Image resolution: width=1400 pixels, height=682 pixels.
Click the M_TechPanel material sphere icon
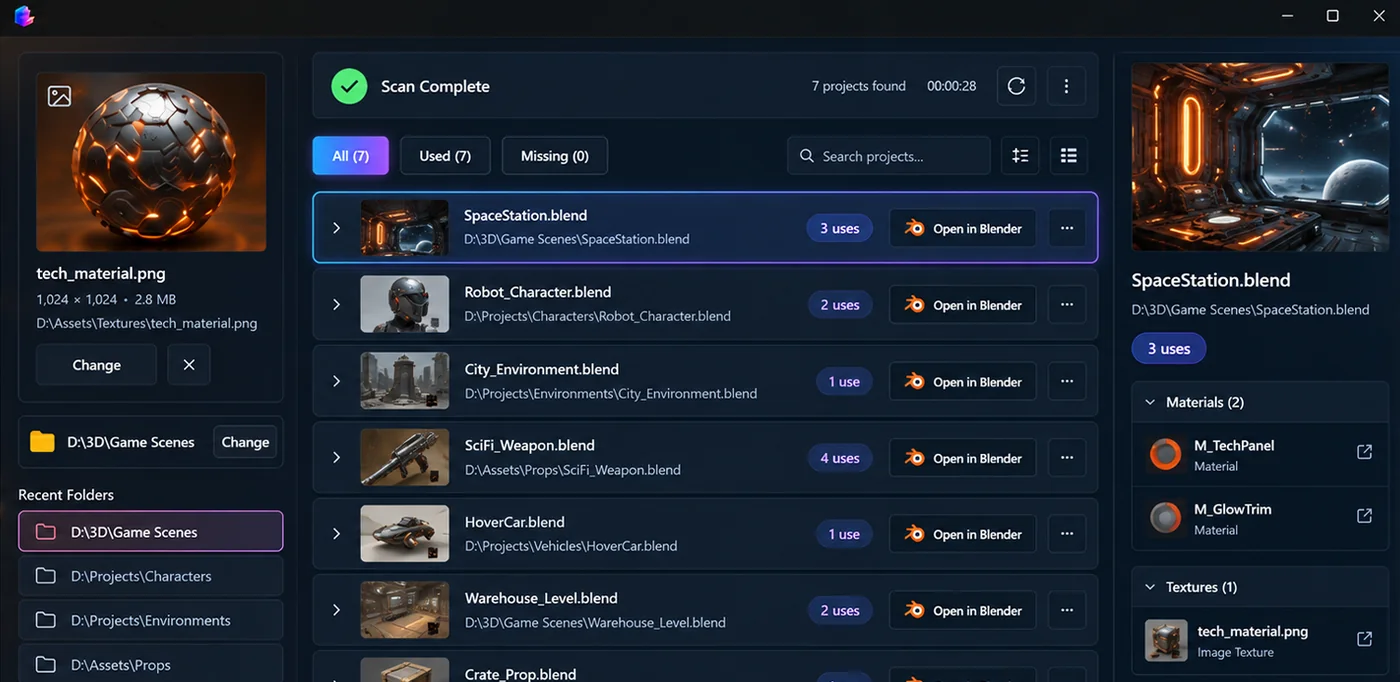(x=1165, y=454)
